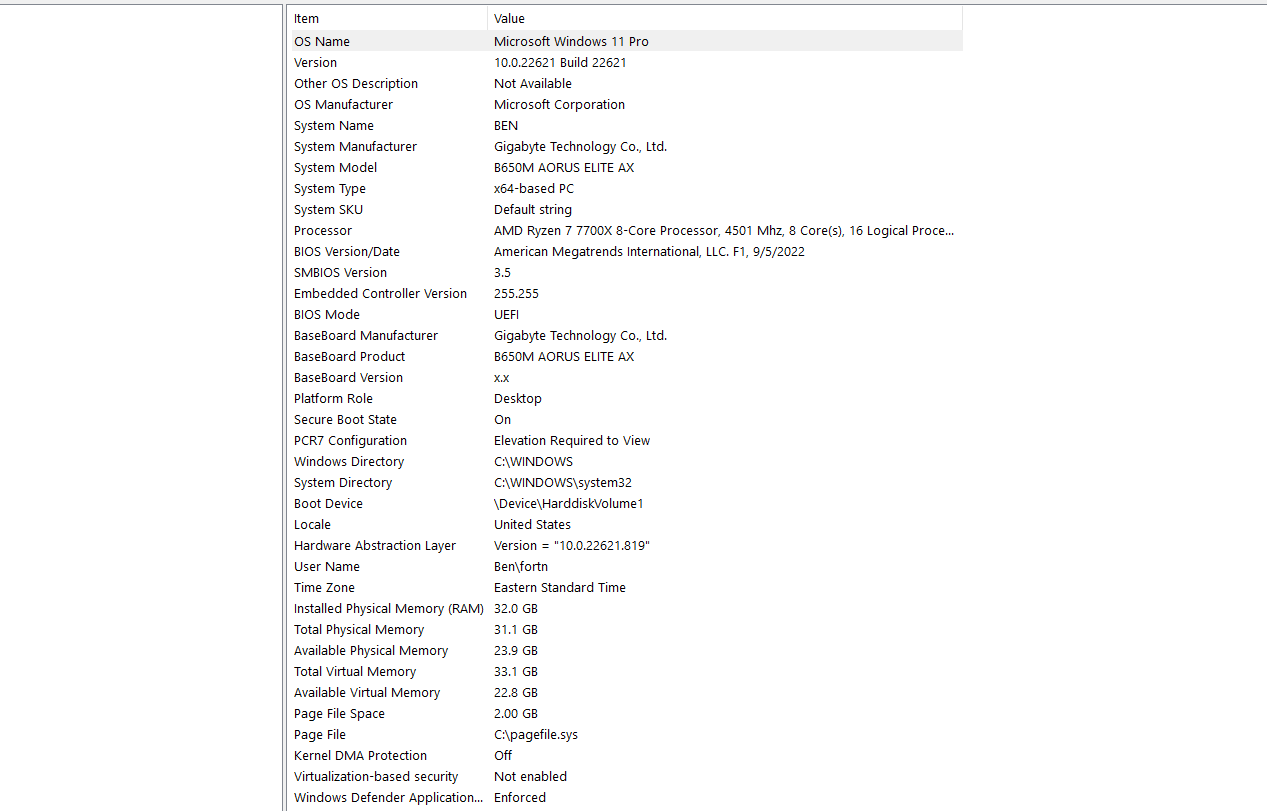
Task: Select the BaseBoard Product row label
Action: [x=350, y=356]
